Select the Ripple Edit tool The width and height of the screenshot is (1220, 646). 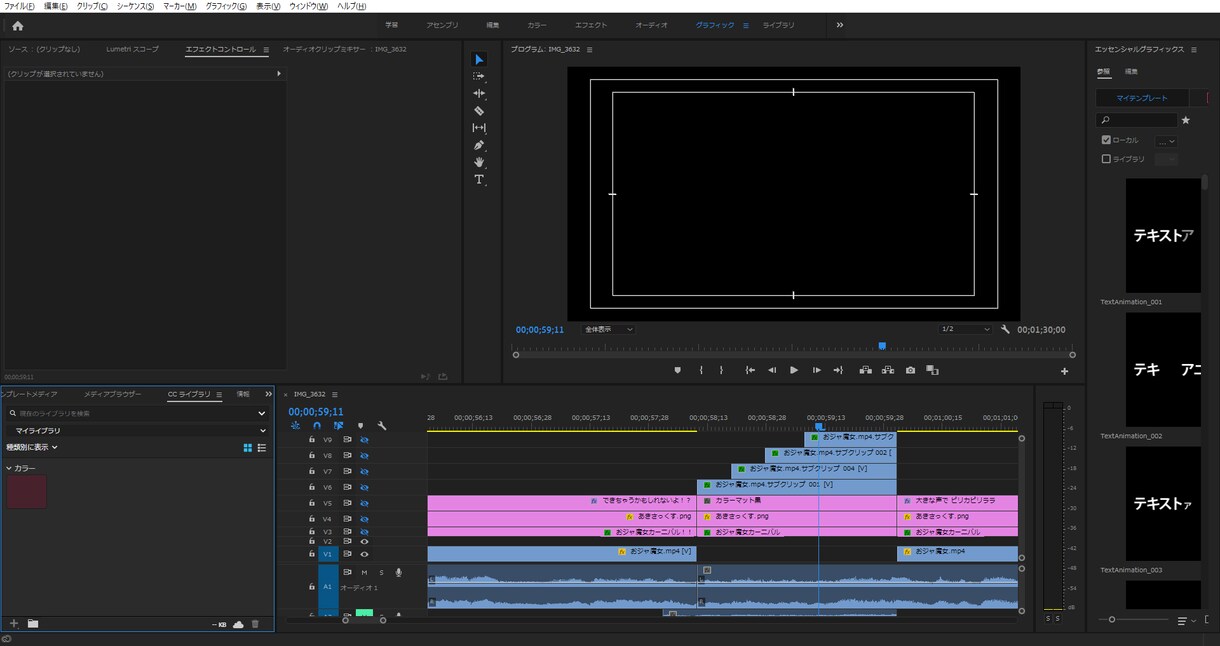(x=479, y=93)
